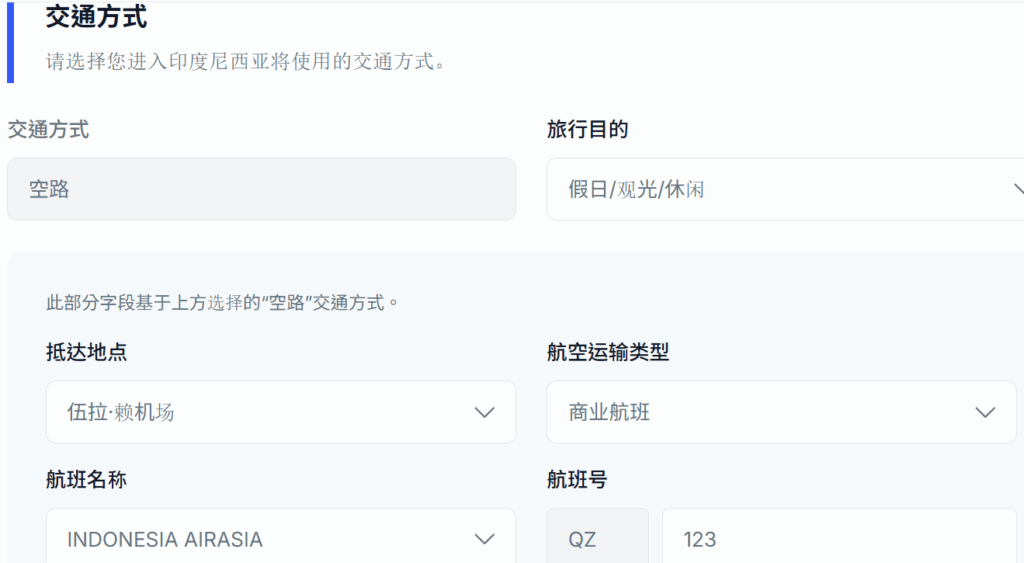Viewport: 1024px width, 563px height.
Task: Click the bold 交通方式 section heading
Action: coord(97,17)
